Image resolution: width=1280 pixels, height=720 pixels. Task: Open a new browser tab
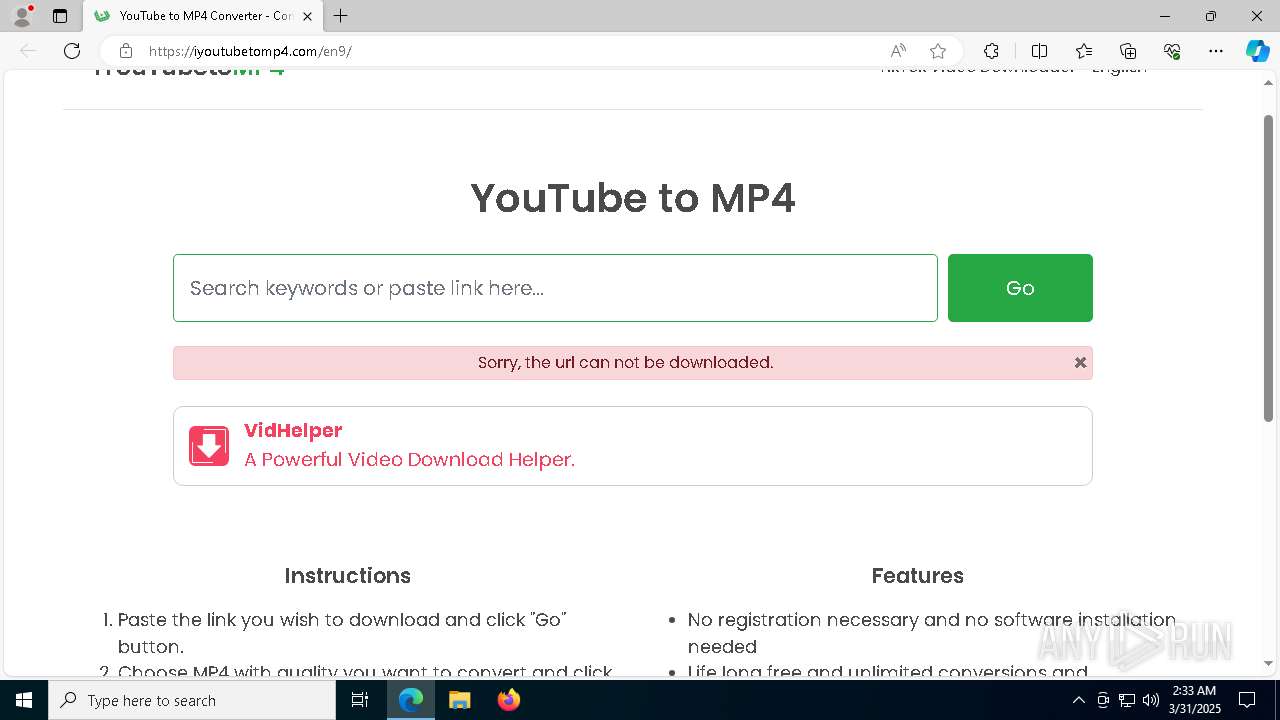[341, 16]
